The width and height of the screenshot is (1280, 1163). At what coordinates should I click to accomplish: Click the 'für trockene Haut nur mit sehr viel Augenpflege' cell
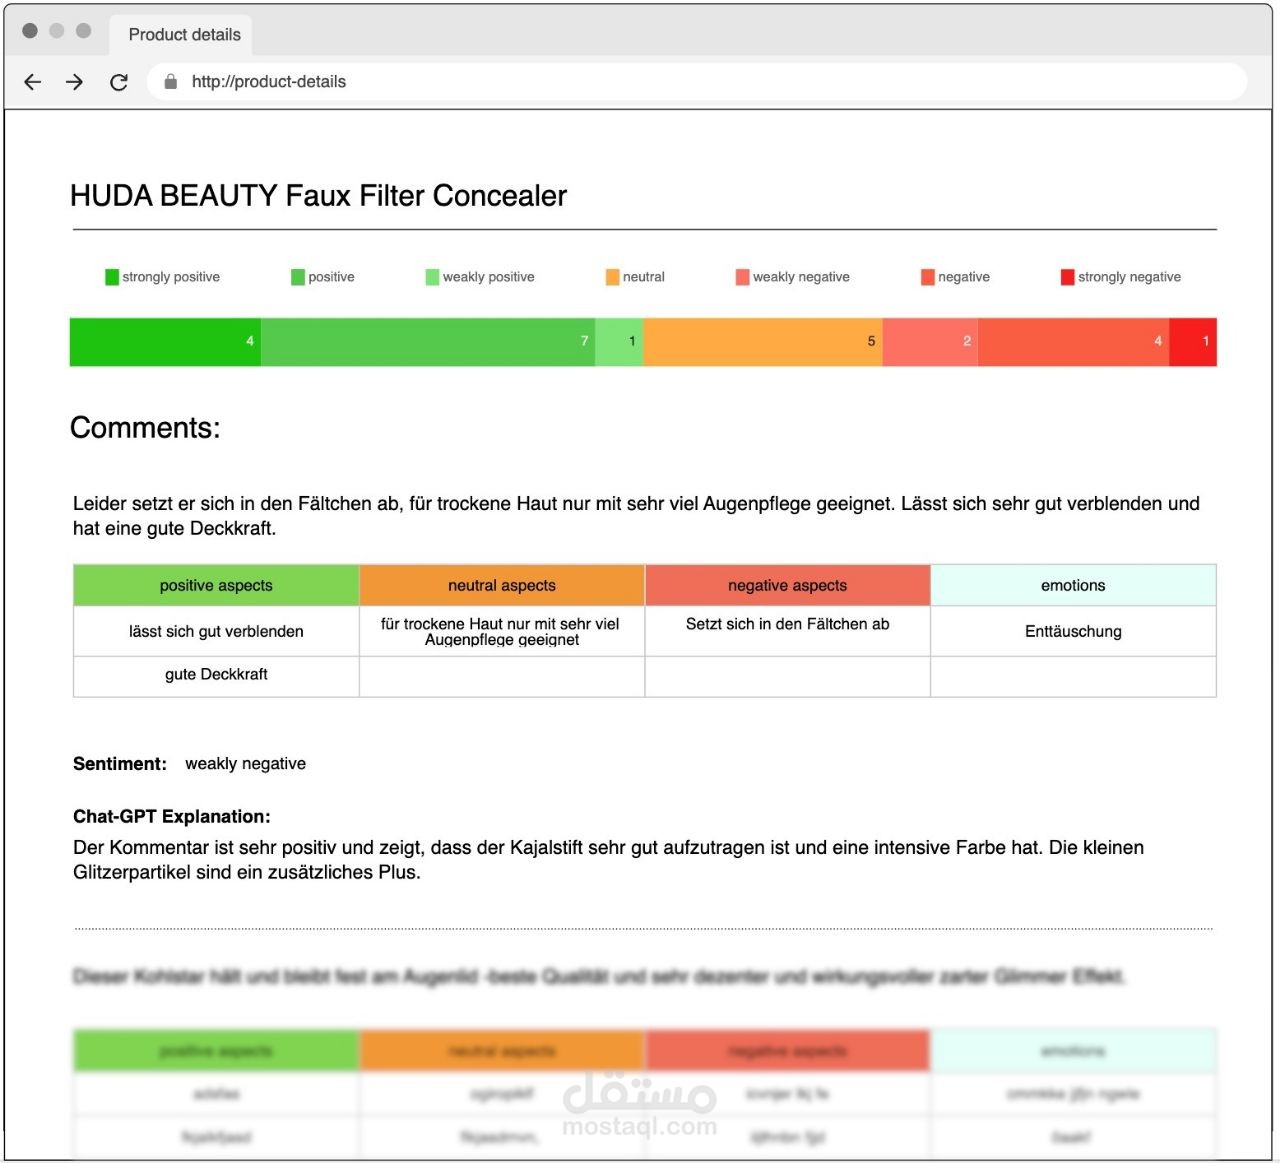pos(502,631)
